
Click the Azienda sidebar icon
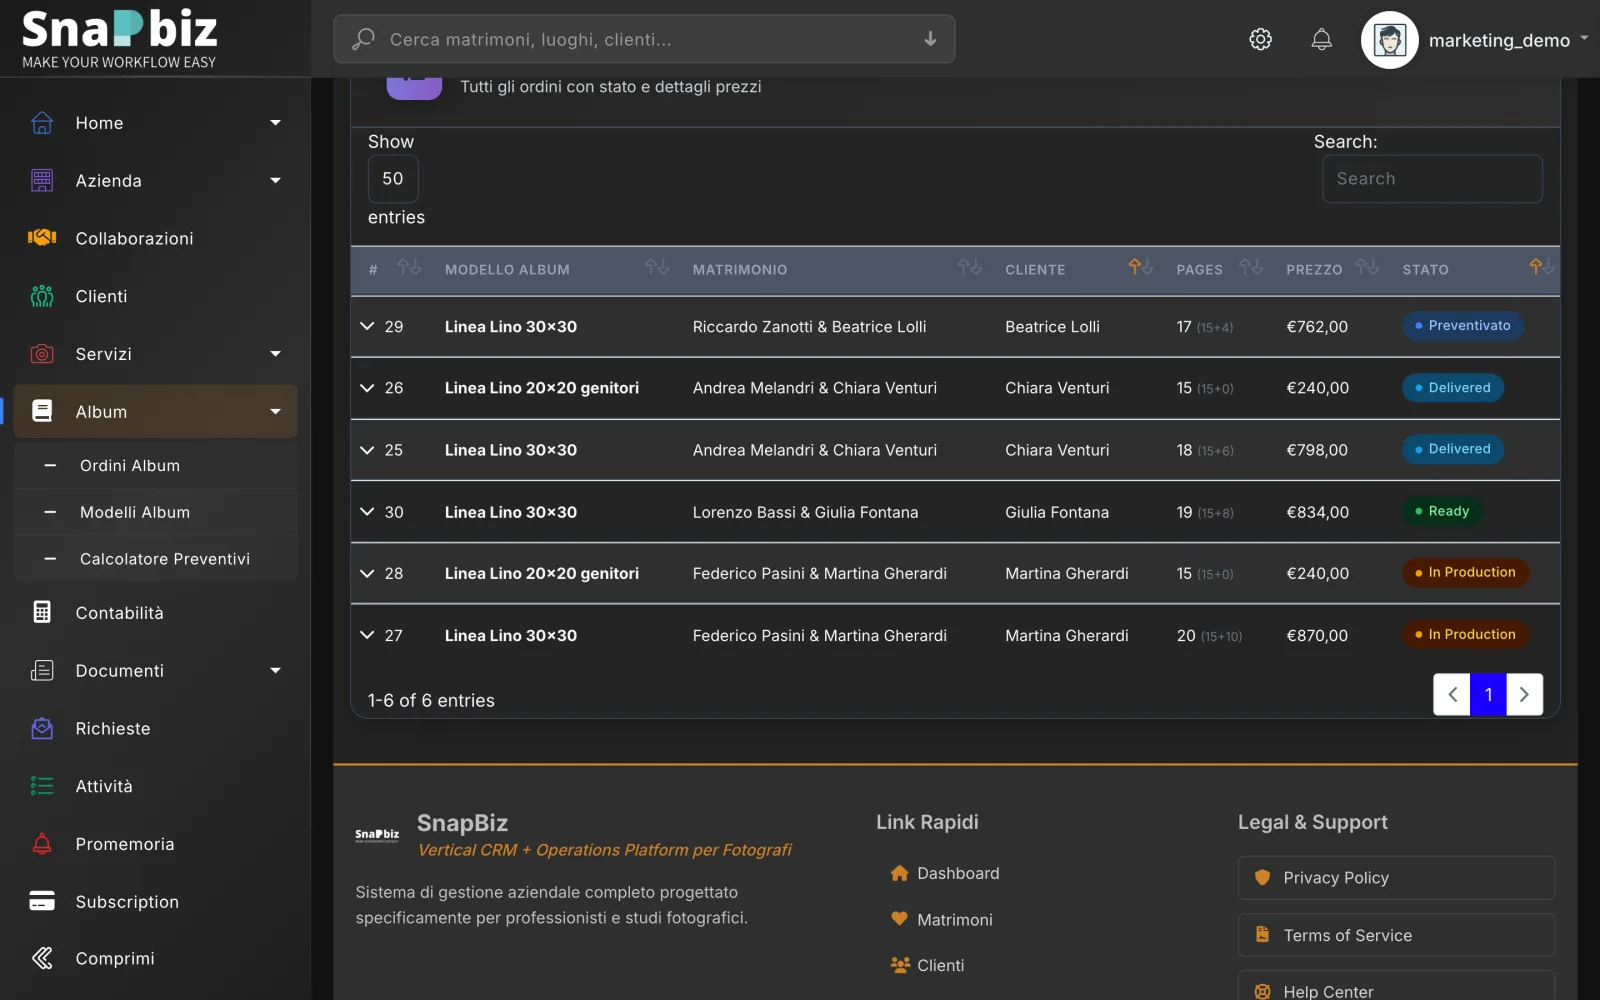(x=42, y=180)
